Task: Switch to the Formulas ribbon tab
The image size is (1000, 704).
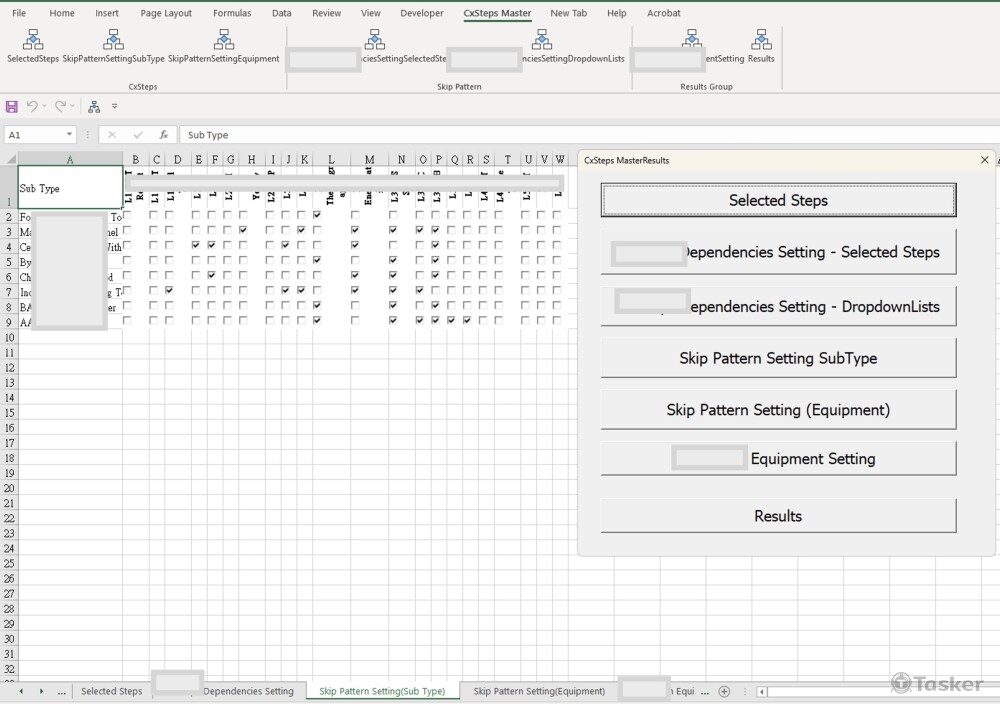Action: (232, 13)
